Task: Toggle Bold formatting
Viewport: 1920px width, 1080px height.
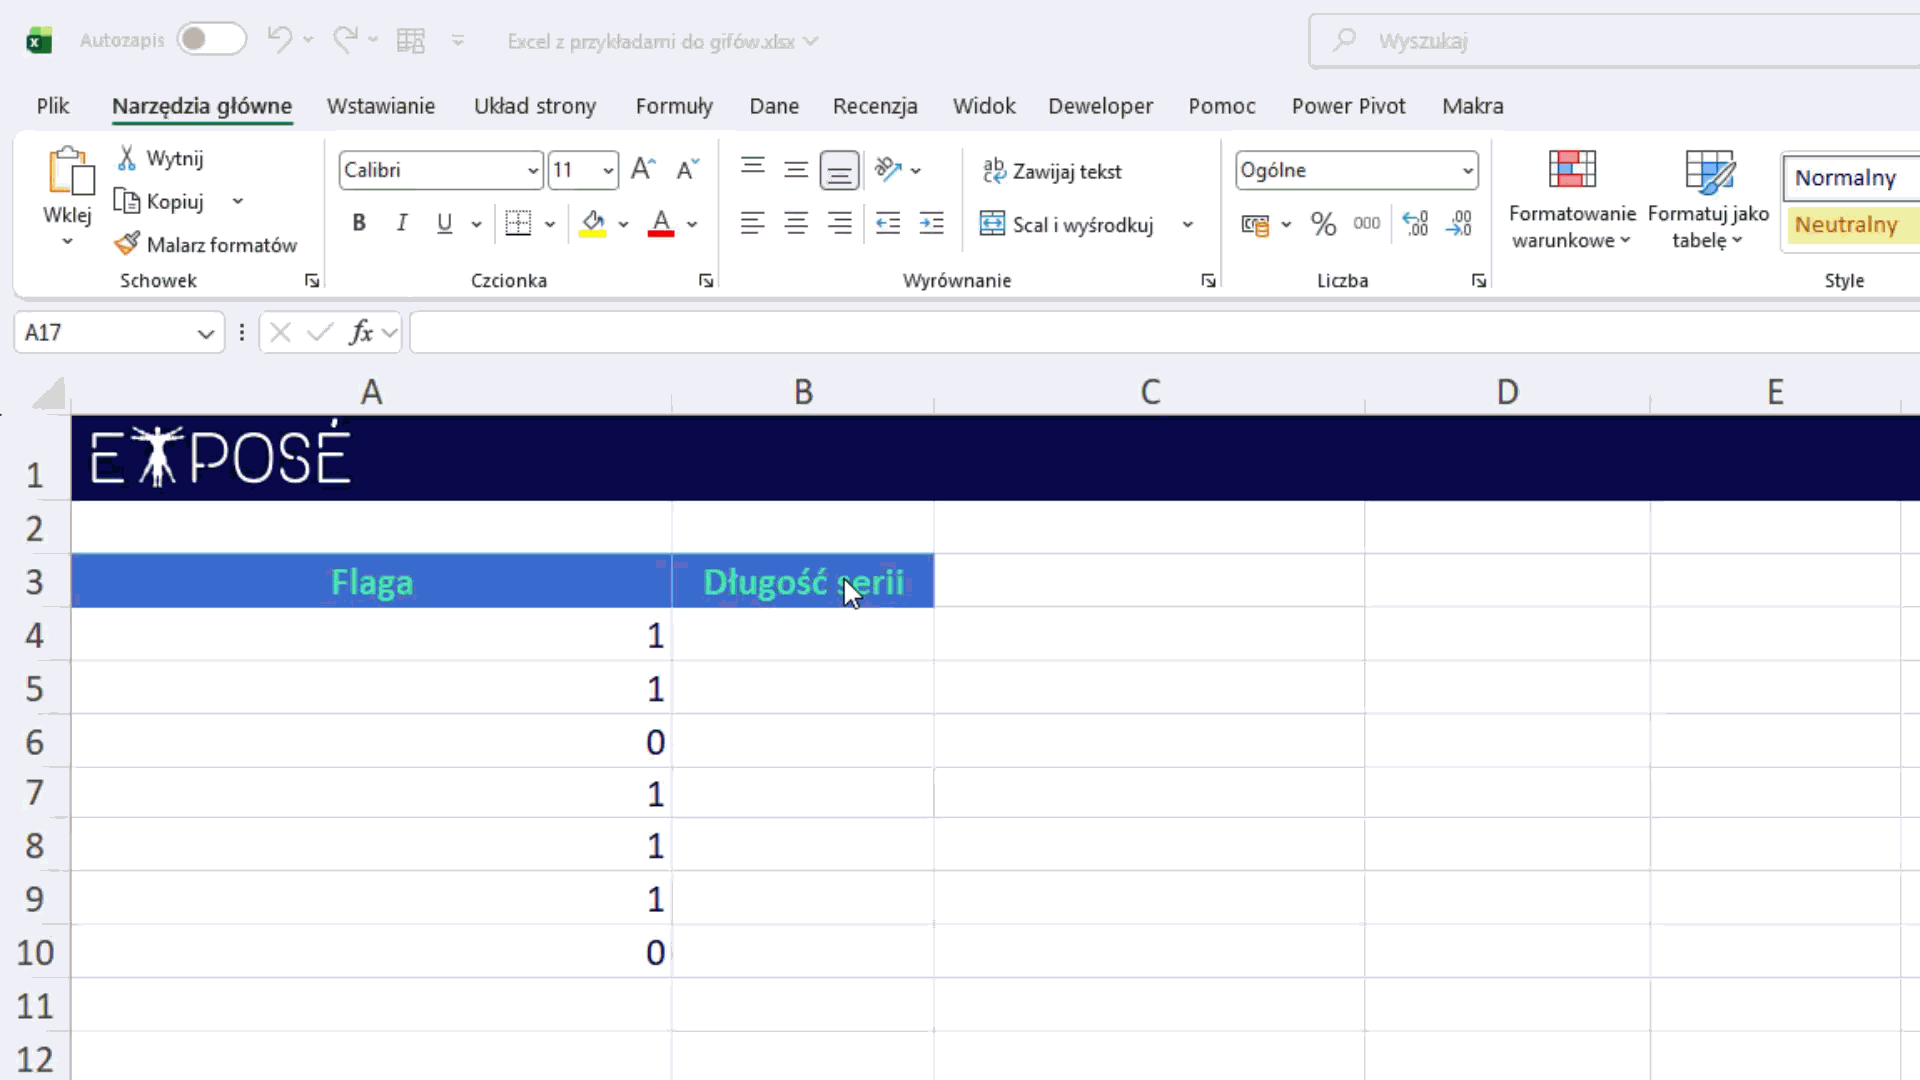Action: (x=359, y=224)
